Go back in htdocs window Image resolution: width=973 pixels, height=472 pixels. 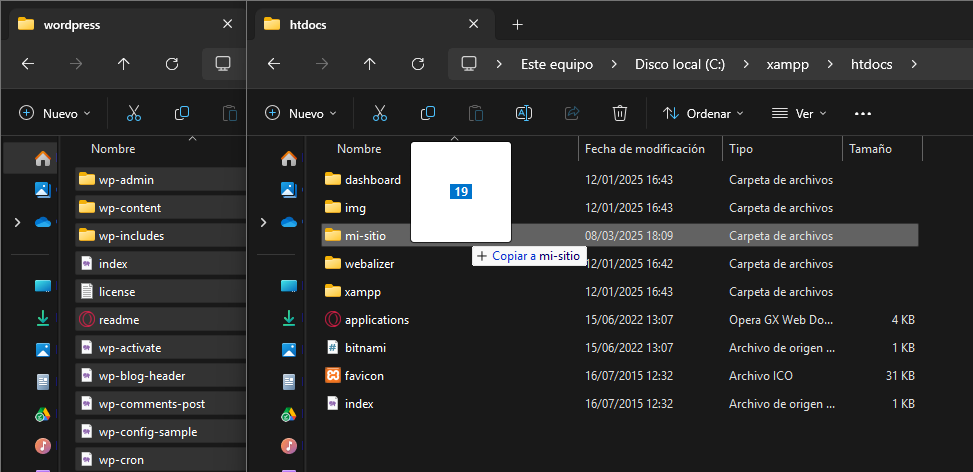click(274, 64)
